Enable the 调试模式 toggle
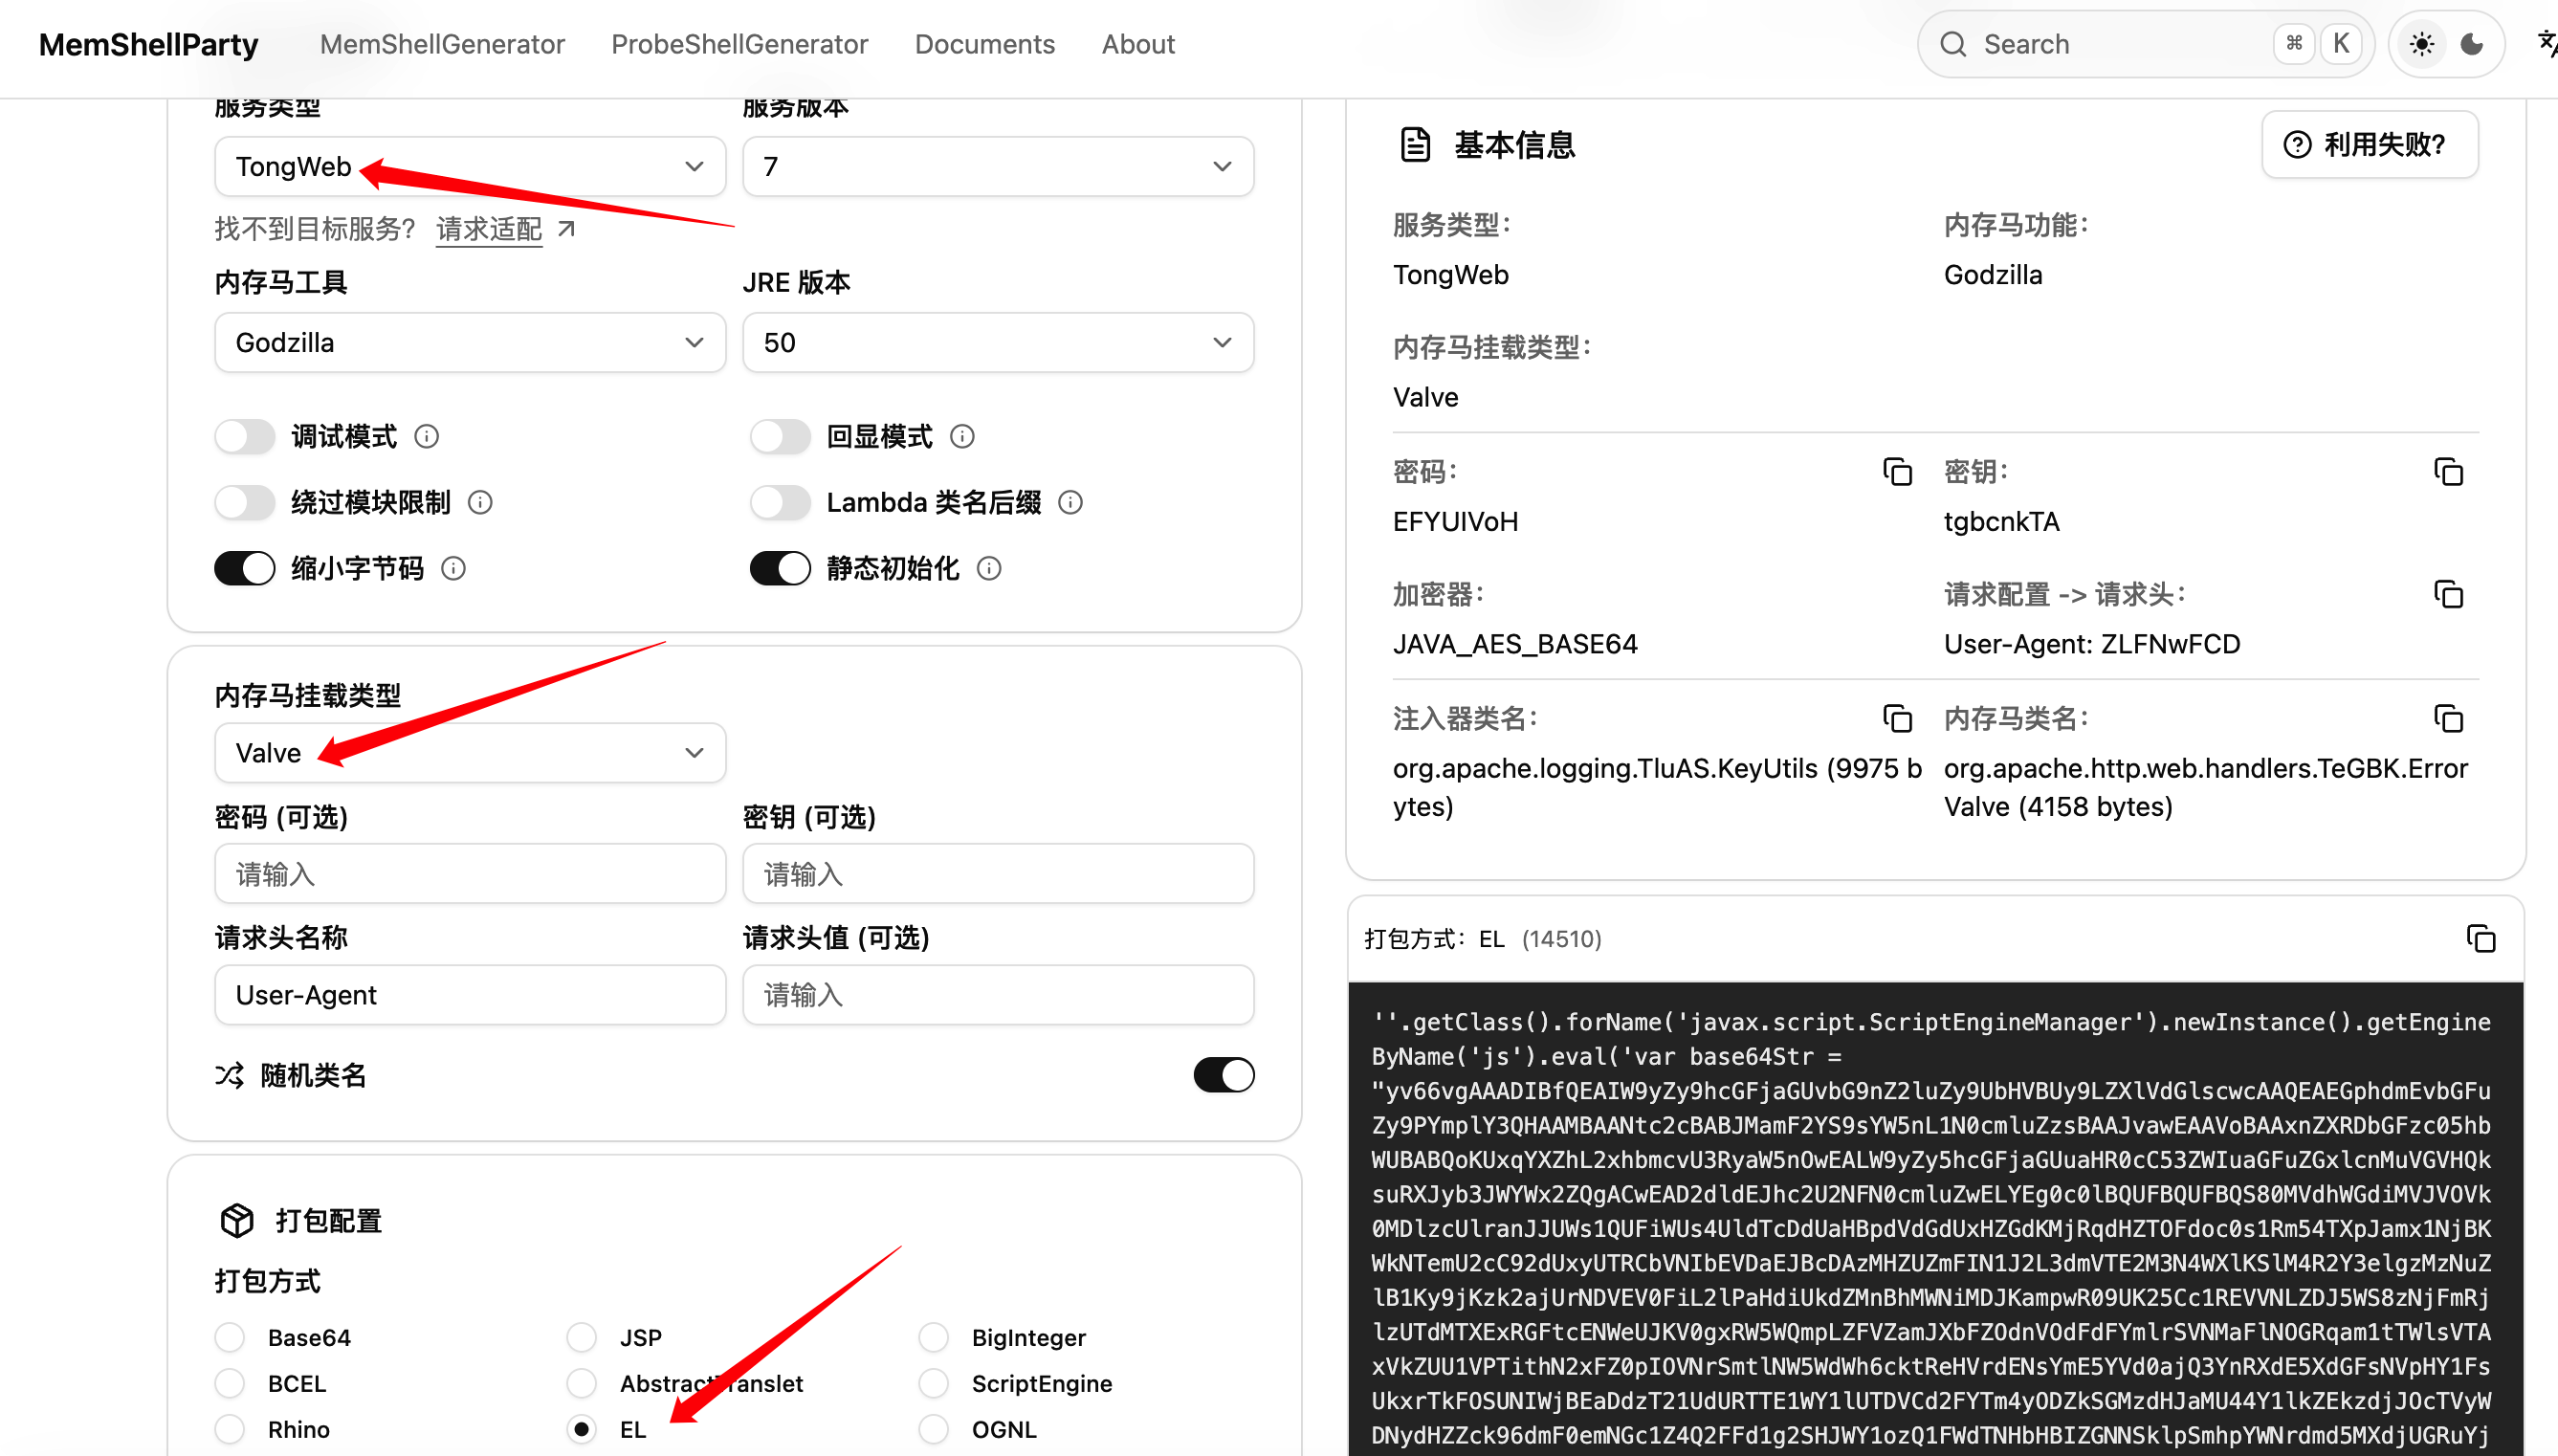The image size is (2558, 1456). [245, 437]
